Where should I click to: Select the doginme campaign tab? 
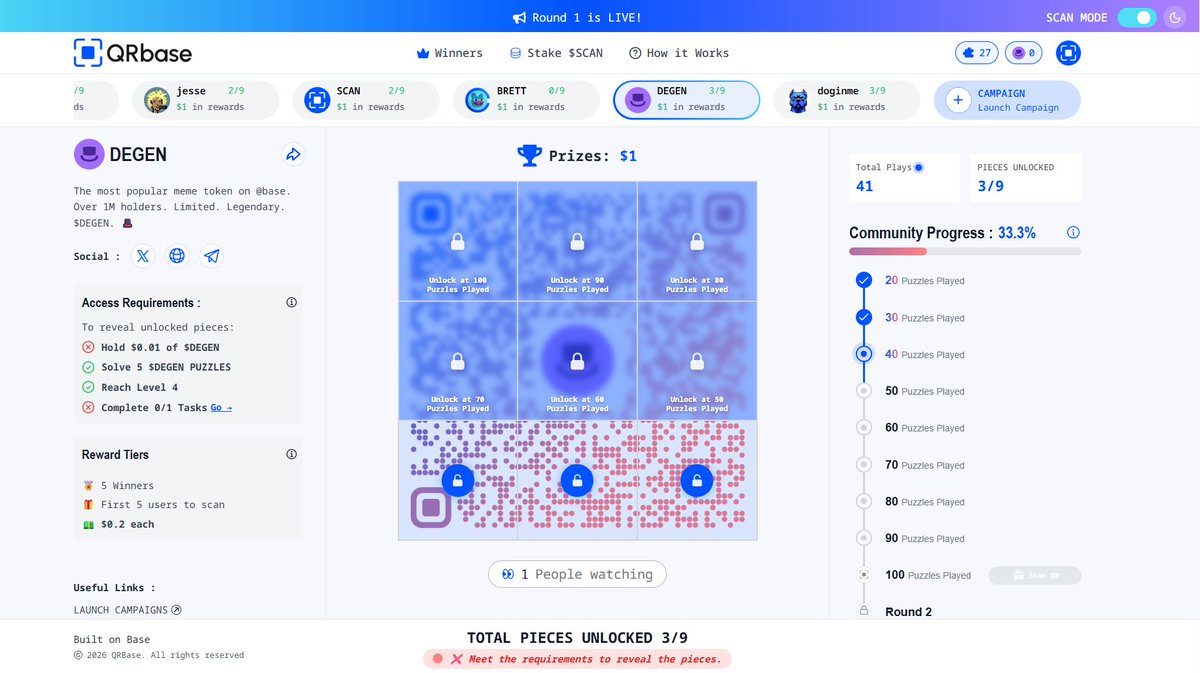(x=847, y=99)
